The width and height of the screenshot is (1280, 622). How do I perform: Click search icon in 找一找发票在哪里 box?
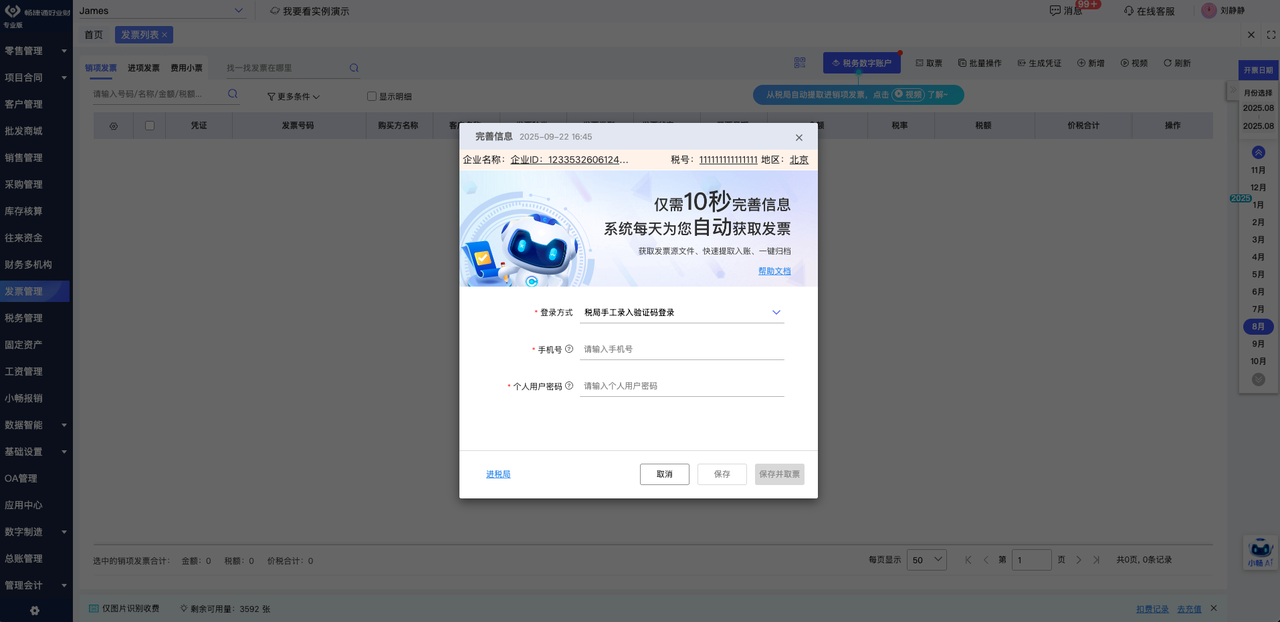[354, 68]
